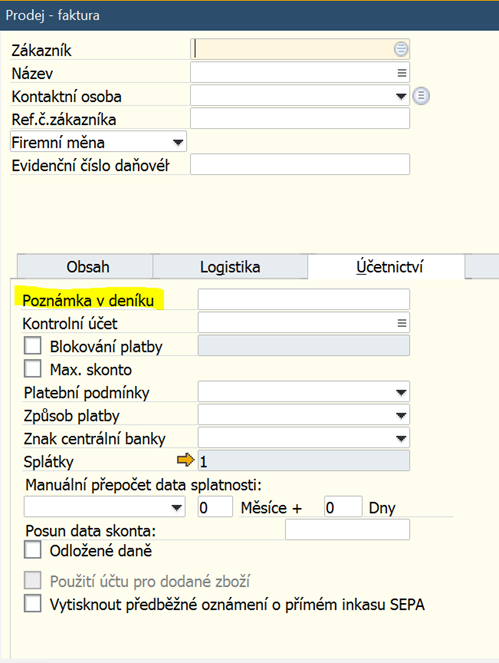Switch to the Logistika tab
This screenshot has width=499, height=663.
point(230,267)
